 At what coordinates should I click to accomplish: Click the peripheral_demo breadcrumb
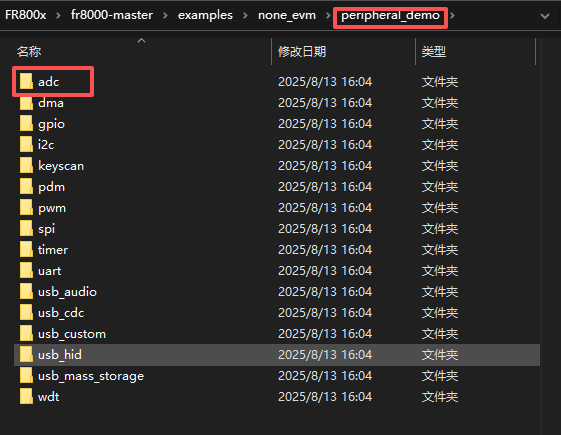[390, 16]
